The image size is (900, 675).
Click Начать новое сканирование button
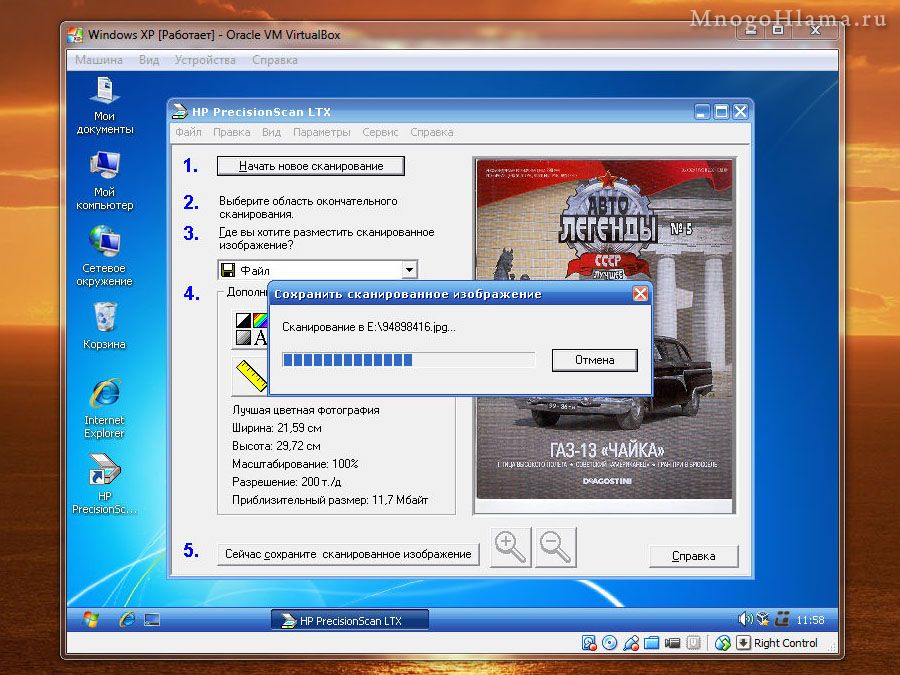311,166
